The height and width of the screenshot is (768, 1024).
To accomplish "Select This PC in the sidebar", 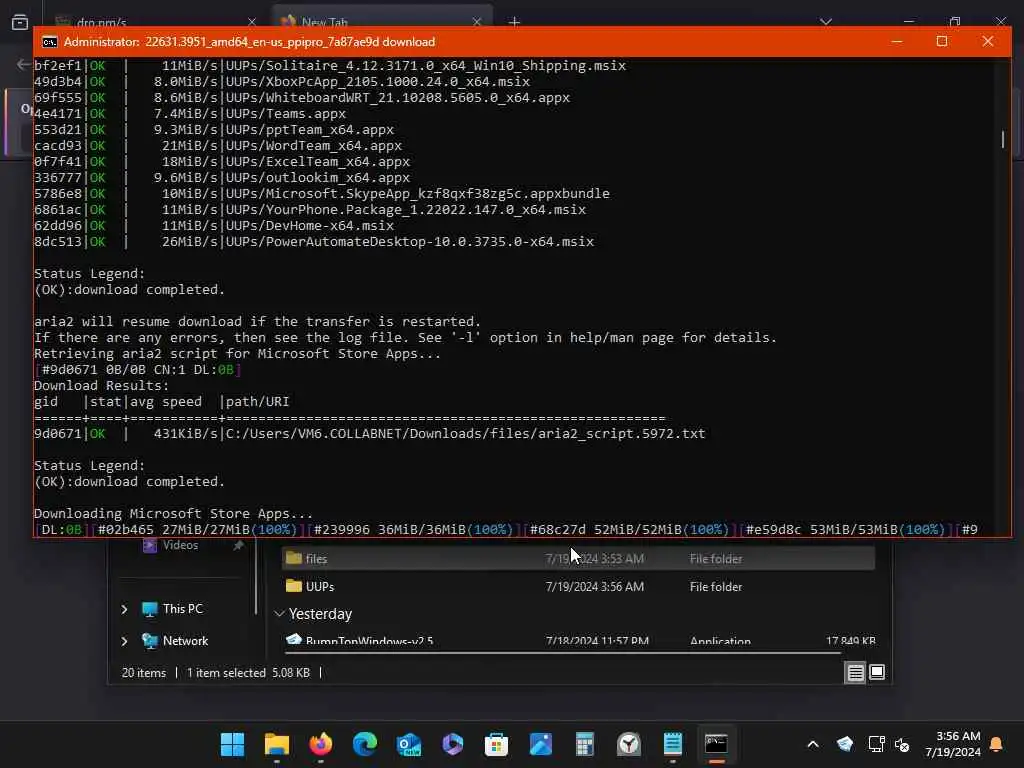I will pos(183,609).
